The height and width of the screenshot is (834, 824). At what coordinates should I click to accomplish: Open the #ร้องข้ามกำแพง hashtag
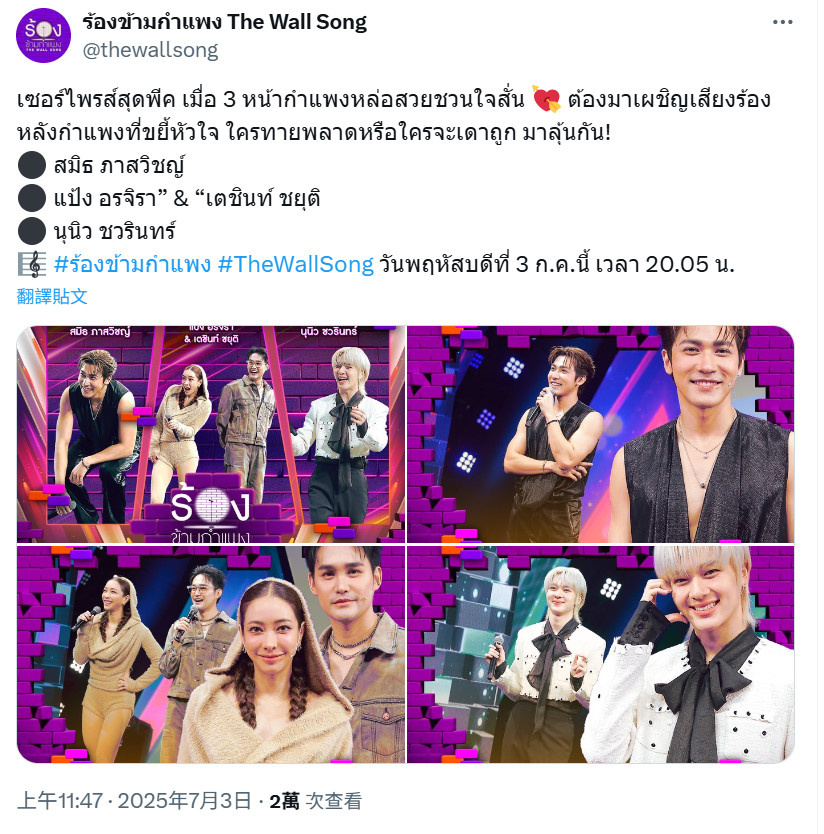pos(132,264)
